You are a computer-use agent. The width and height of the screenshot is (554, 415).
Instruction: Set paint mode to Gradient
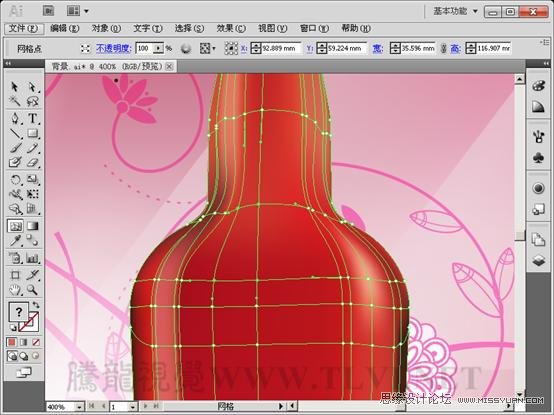24,342
